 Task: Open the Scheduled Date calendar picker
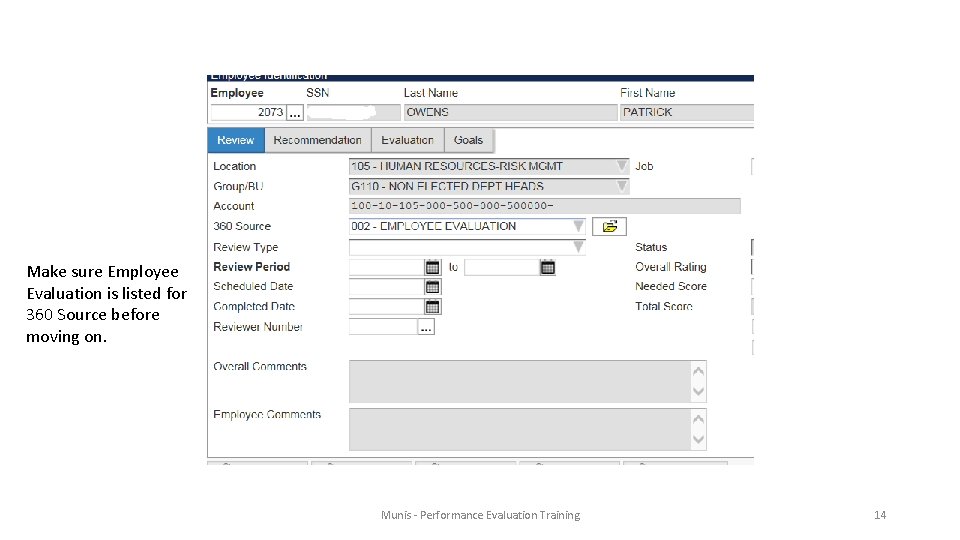tap(432, 287)
